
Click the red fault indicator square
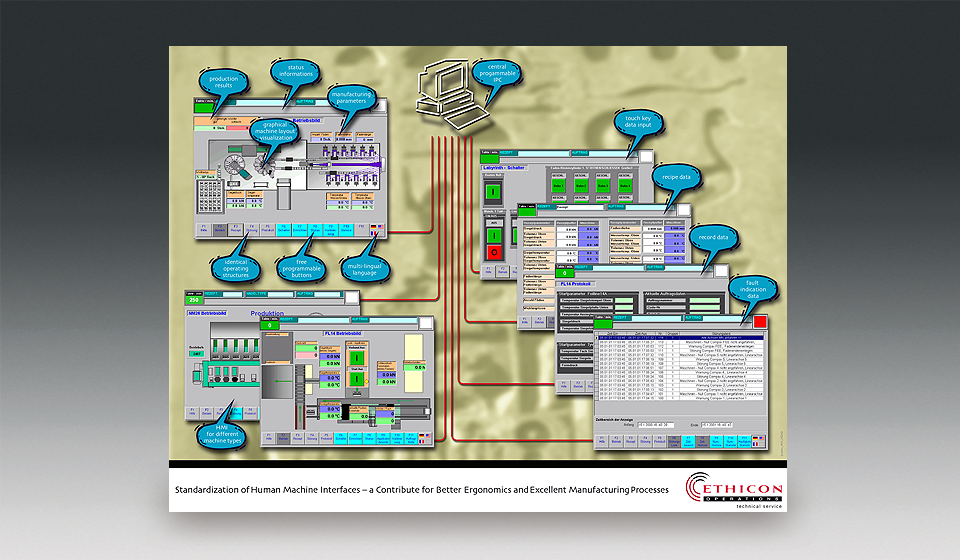[x=761, y=322]
